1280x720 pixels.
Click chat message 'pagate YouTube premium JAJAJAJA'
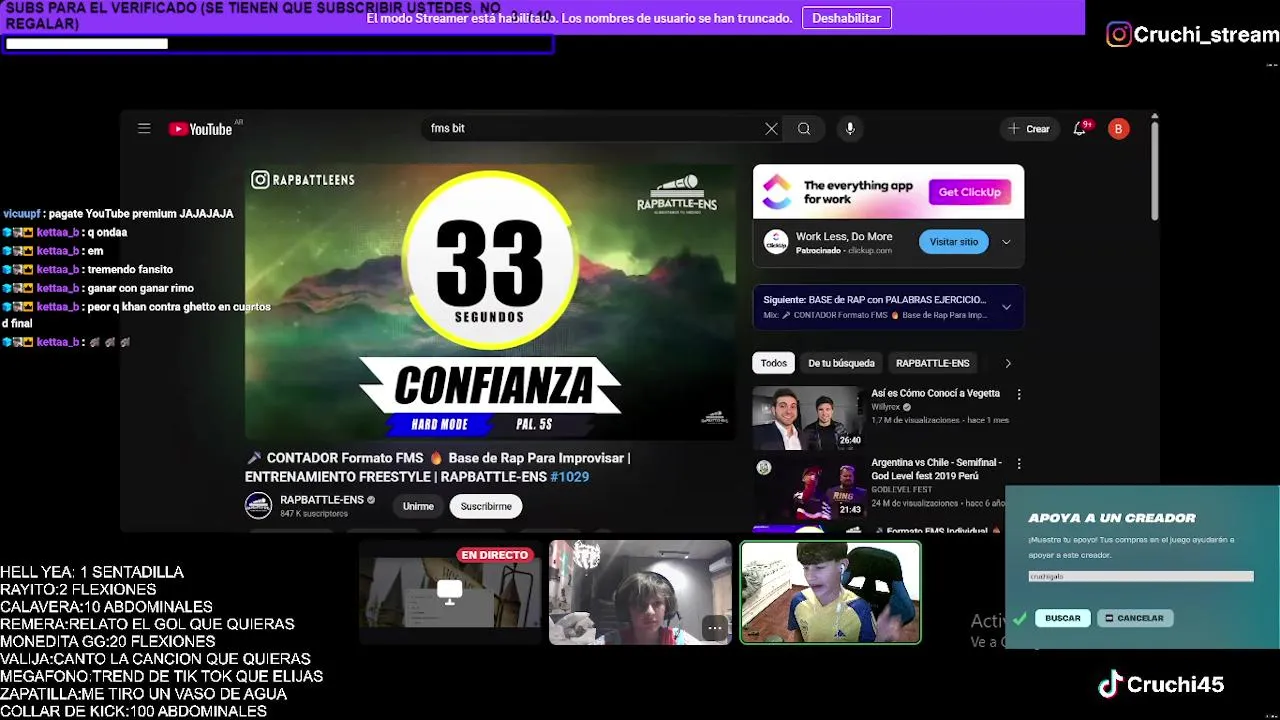pos(141,214)
